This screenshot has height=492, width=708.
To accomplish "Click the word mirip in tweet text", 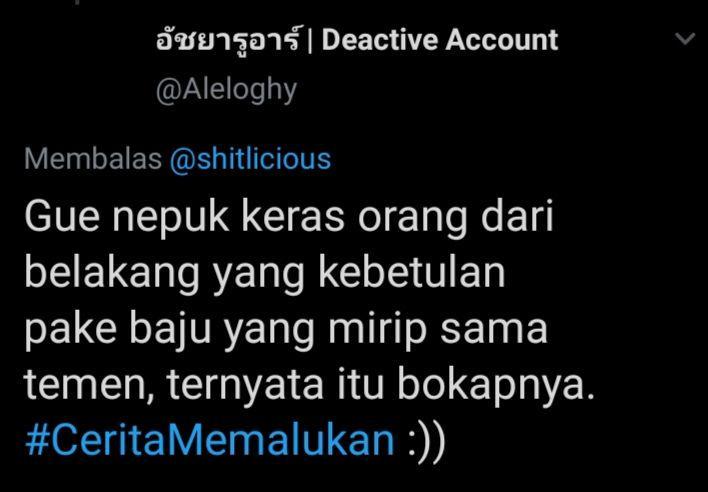I will (x=377, y=331).
